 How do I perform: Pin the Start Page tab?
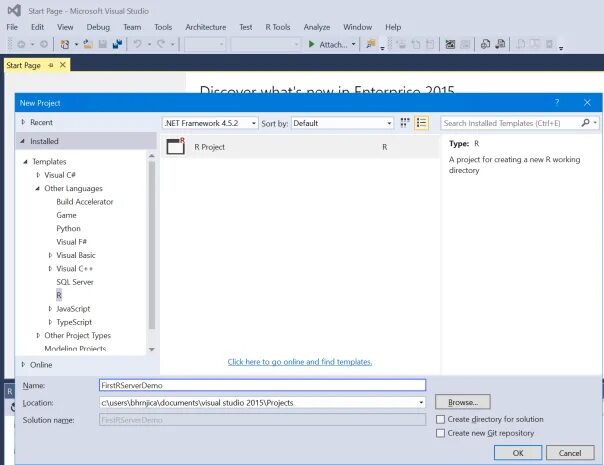[x=51, y=65]
